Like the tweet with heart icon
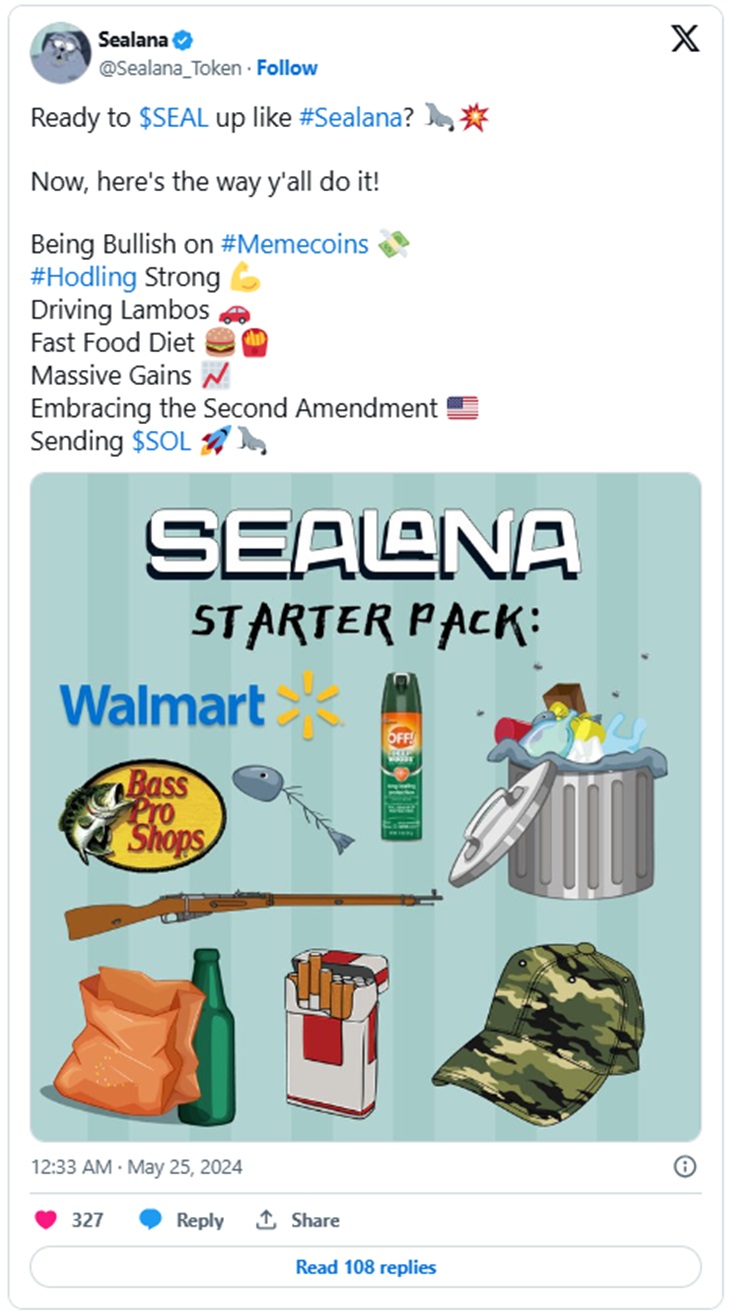 [46, 1220]
